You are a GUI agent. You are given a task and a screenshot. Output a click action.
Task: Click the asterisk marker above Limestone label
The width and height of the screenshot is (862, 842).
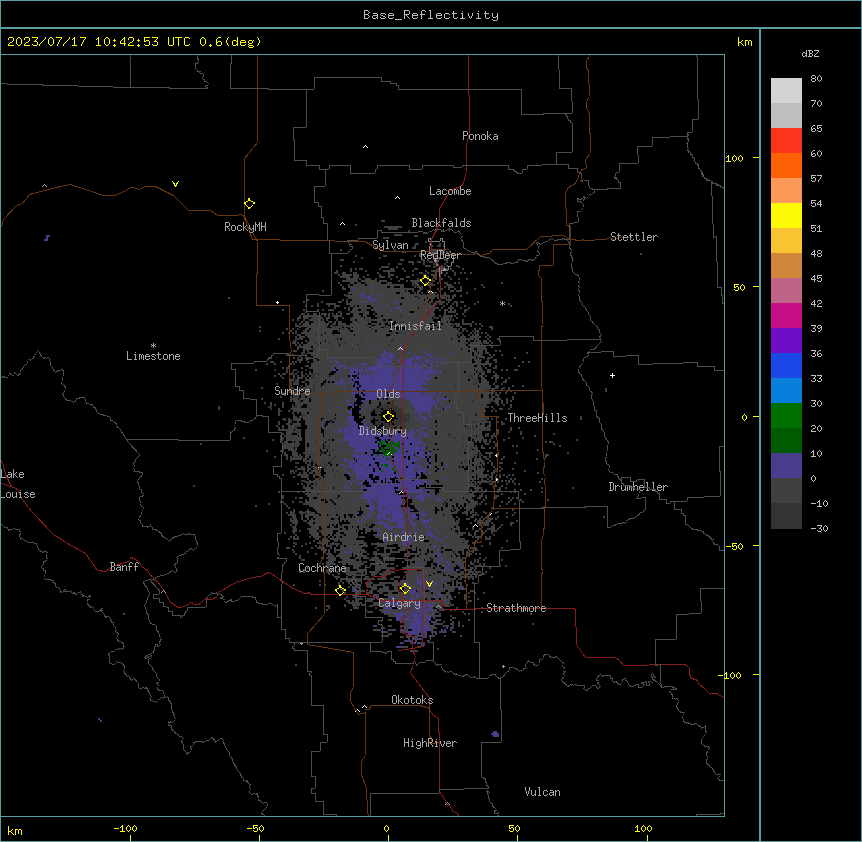tap(153, 346)
